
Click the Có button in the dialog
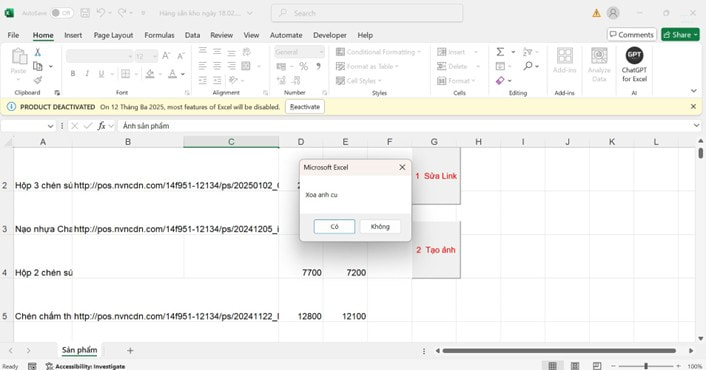click(x=334, y=226)
